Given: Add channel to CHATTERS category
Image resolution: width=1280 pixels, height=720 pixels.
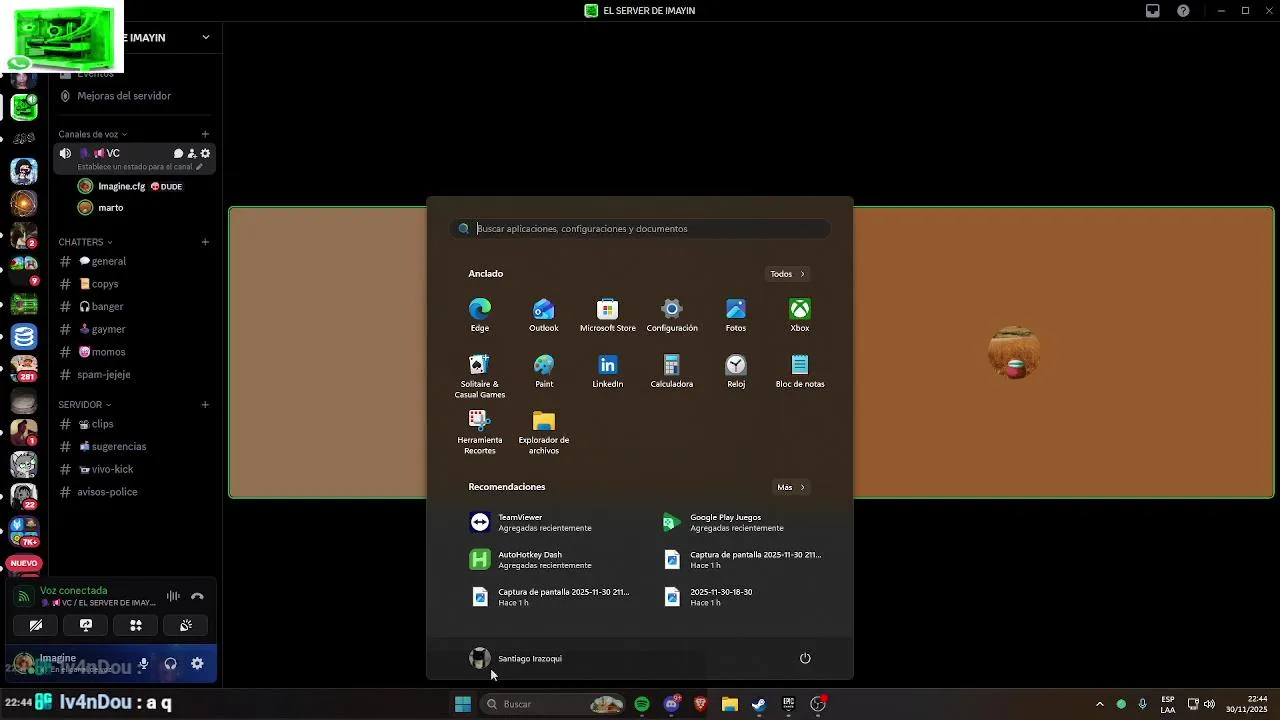Looking at the screenshot, I should click(205, 242).
